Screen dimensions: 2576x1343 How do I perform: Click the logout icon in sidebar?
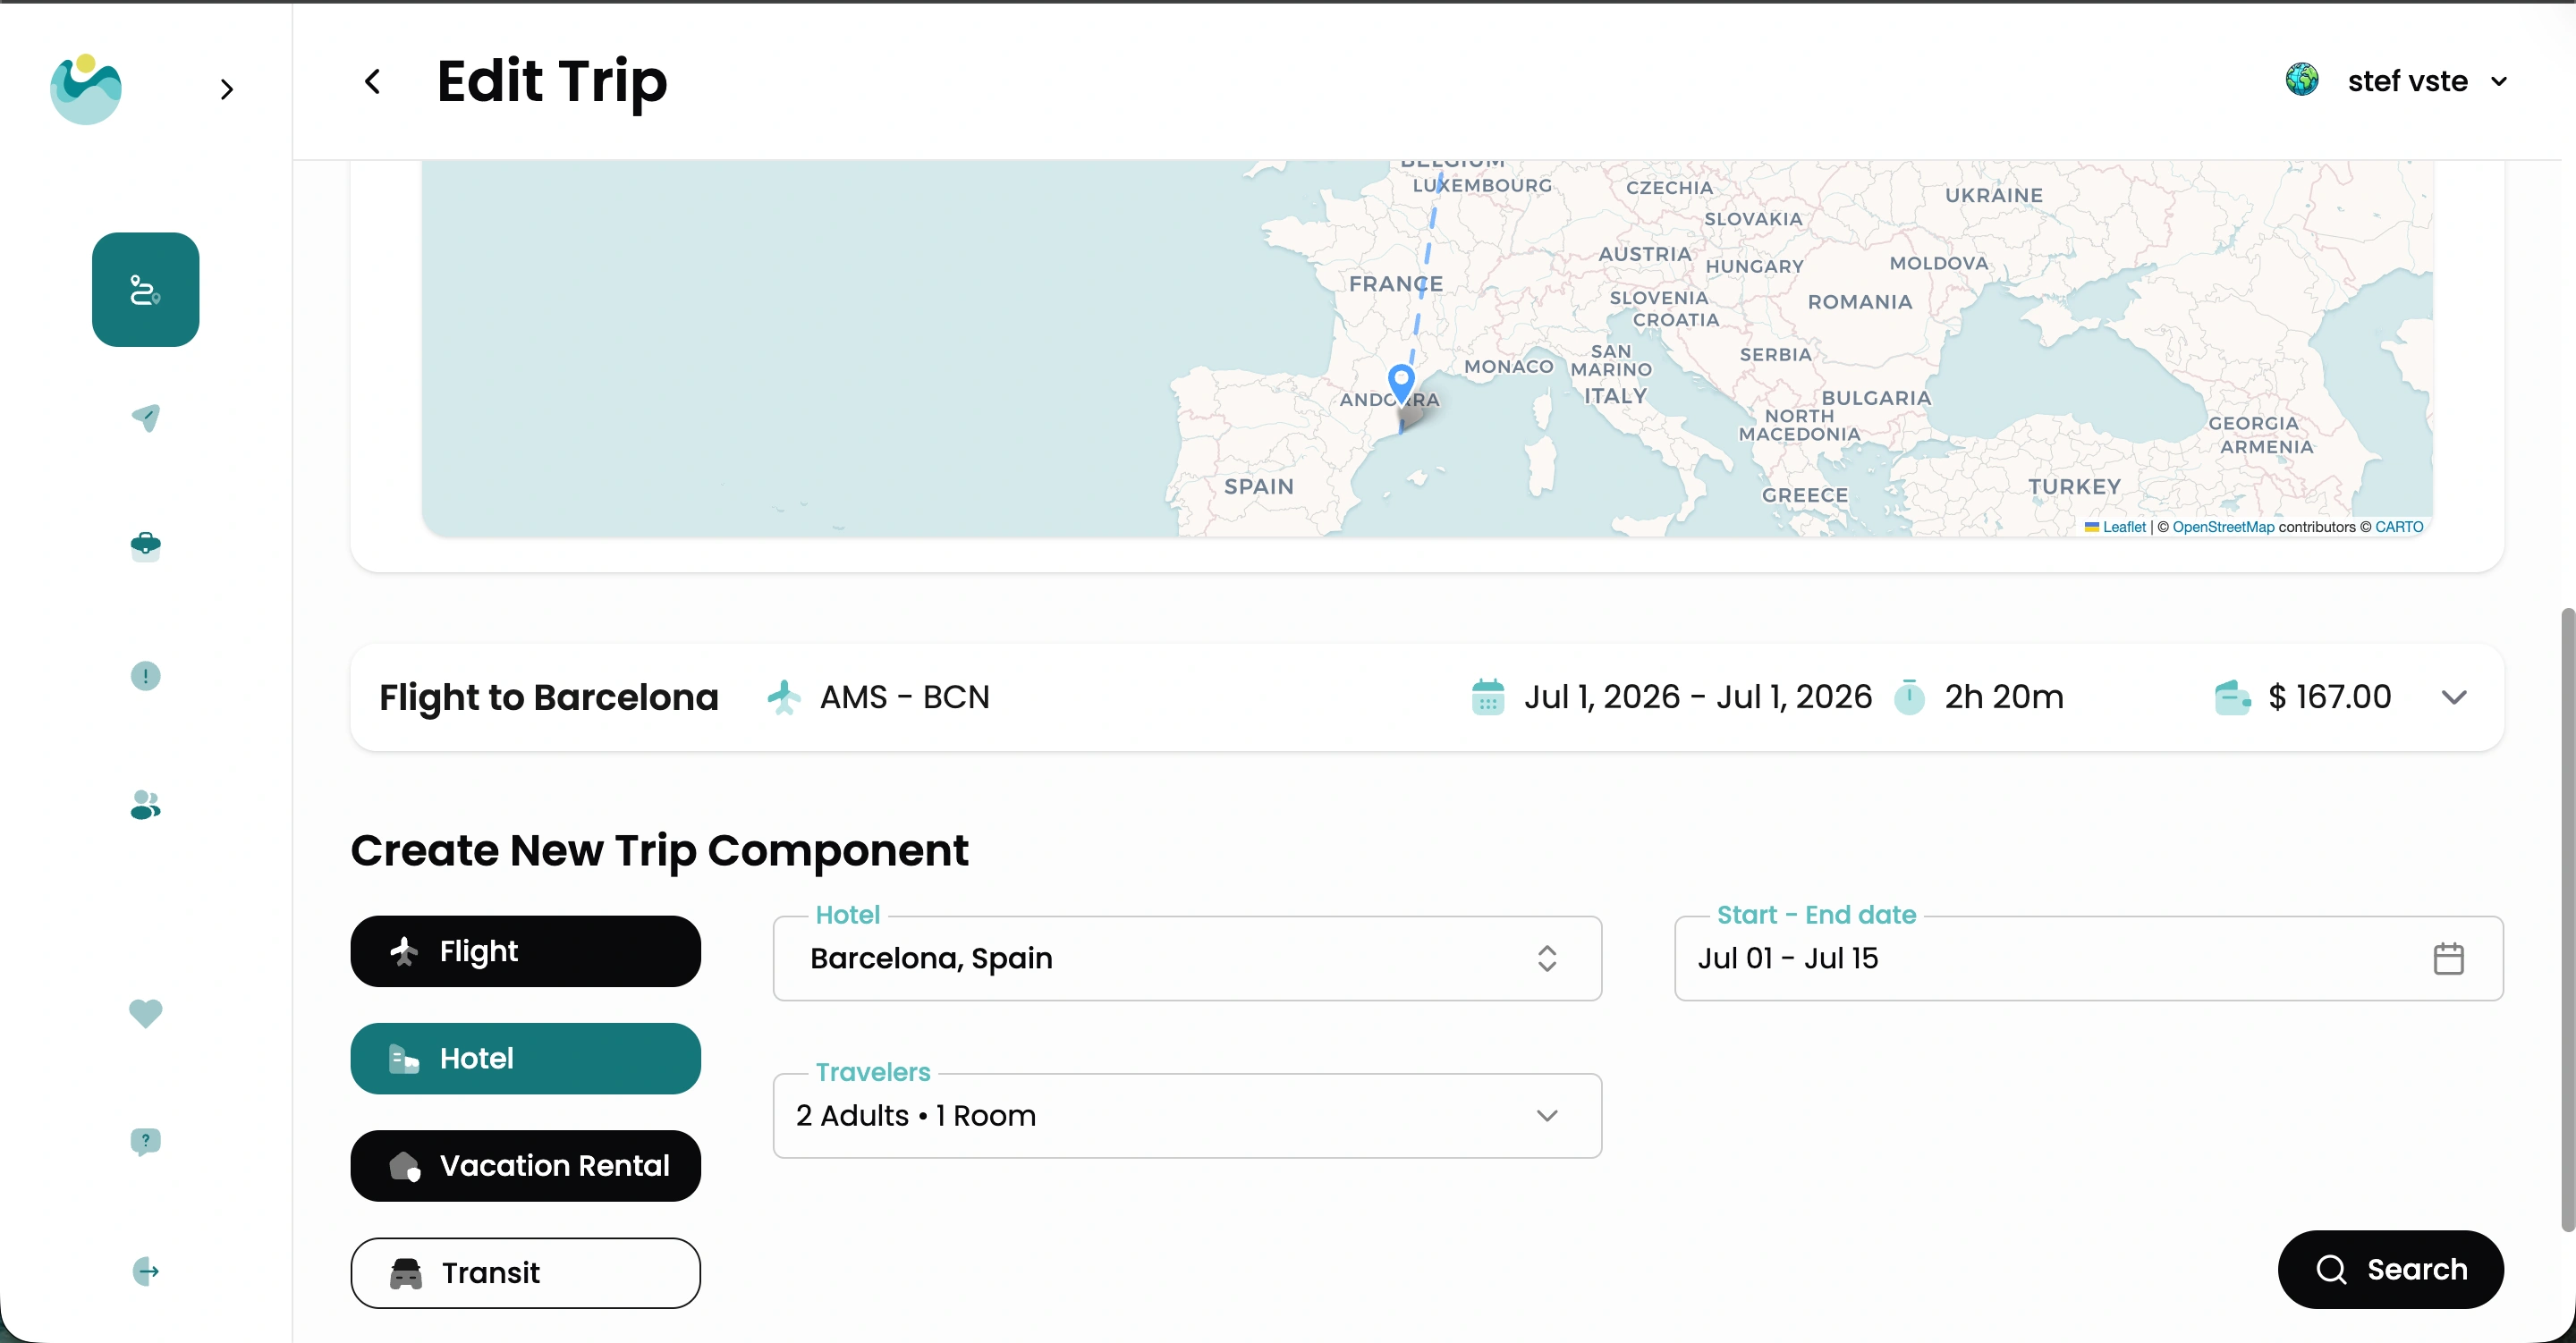[145, 1271]
